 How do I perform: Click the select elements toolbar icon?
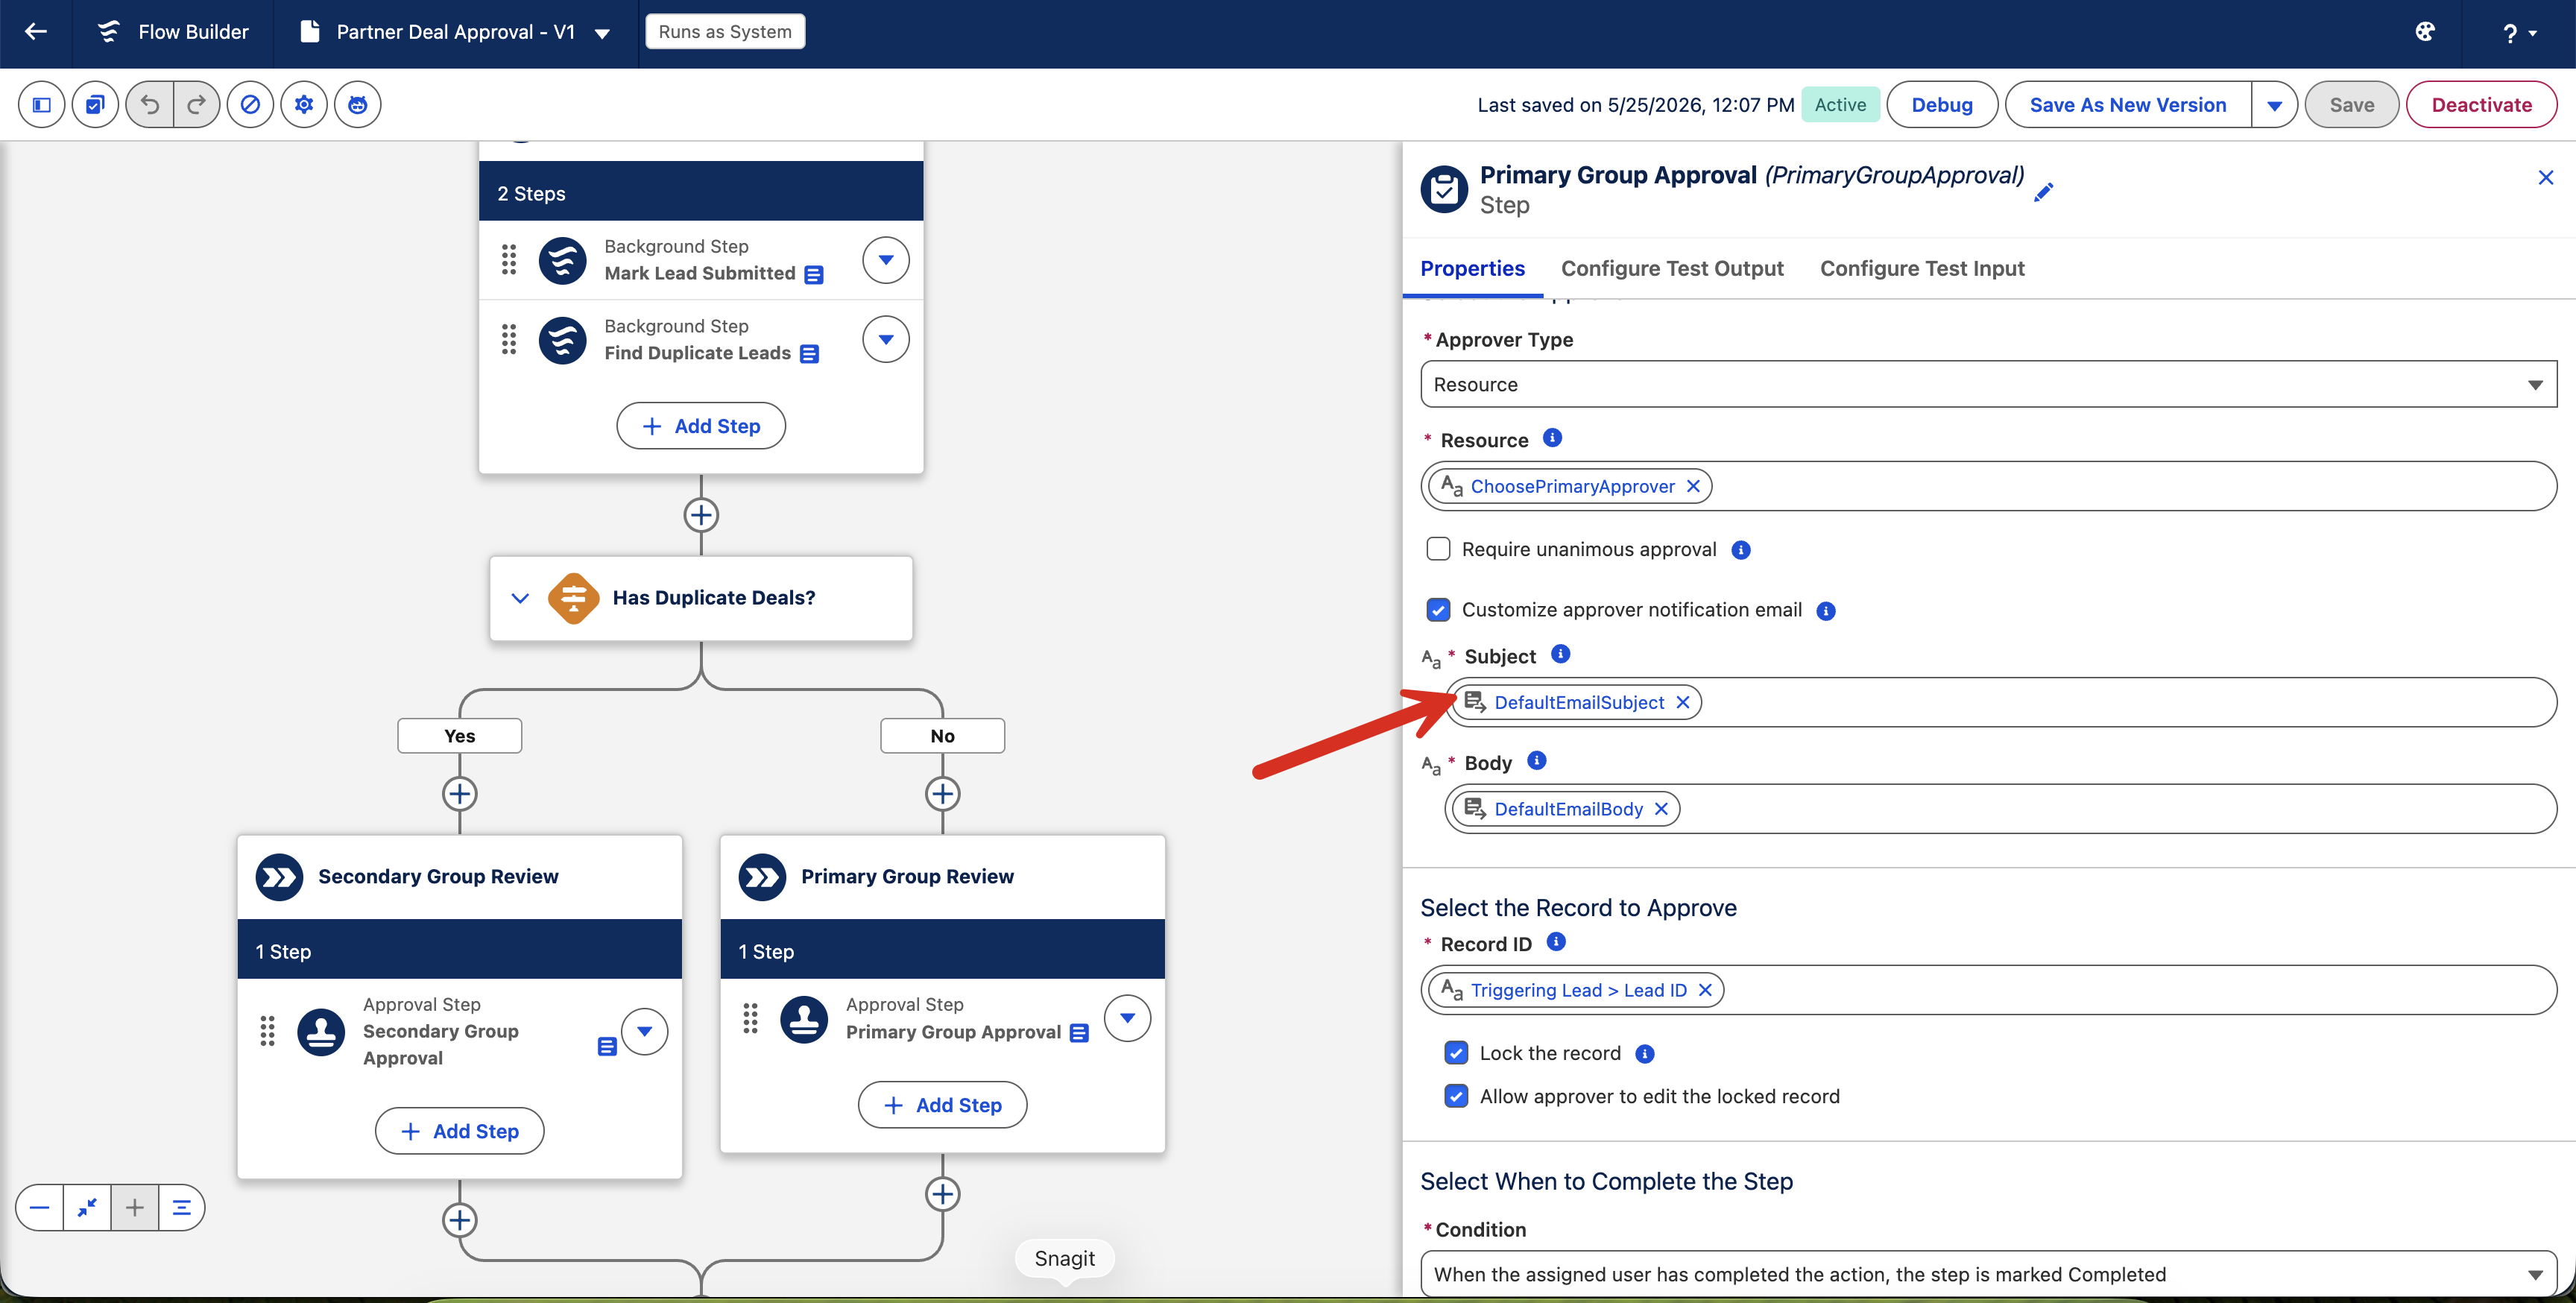pos(95,104)
